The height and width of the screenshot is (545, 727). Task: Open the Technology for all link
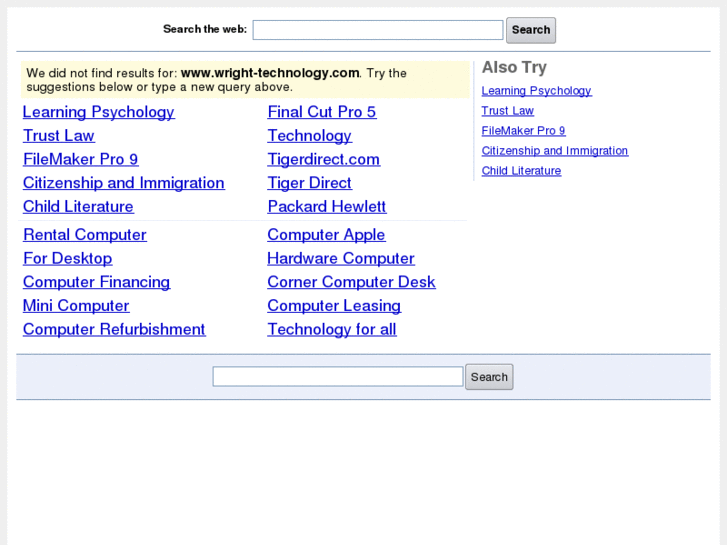(x=332, y=329)
